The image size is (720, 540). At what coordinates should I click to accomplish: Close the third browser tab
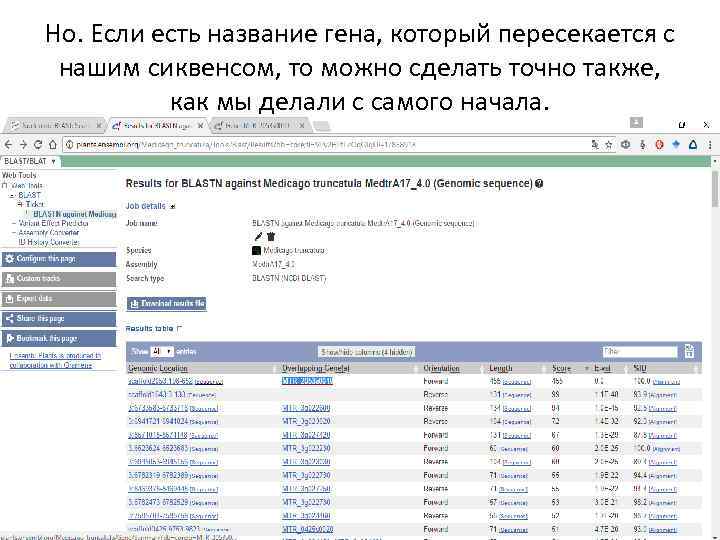coord(302,125)
